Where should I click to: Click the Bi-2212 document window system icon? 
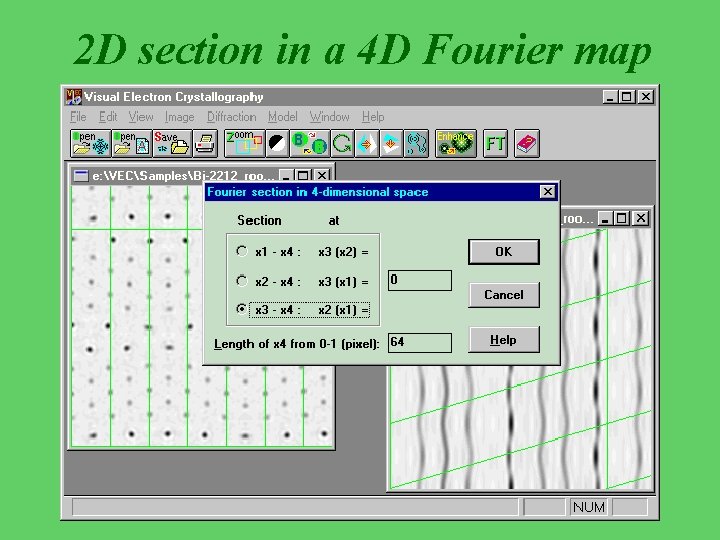click(81, 175)
